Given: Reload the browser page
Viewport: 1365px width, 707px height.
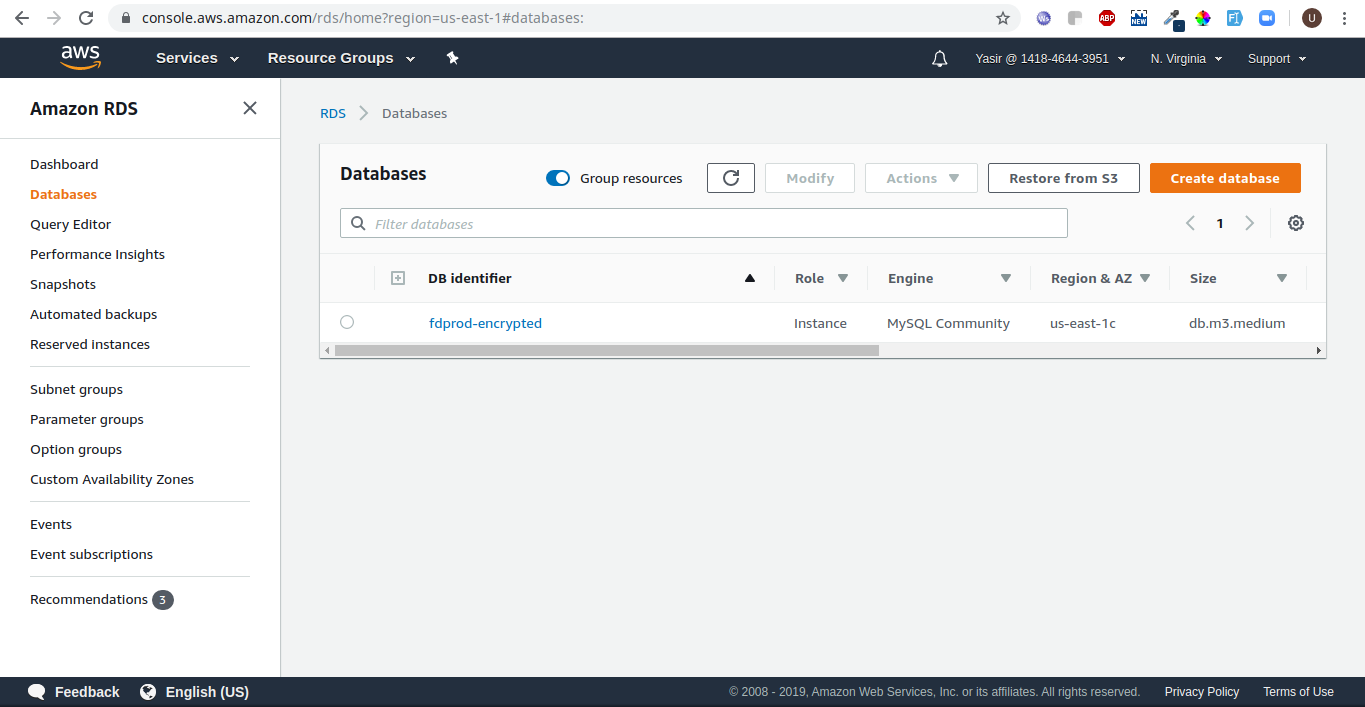Looking at the screenshot, I should pyautogui.click(x=86, y=18).
